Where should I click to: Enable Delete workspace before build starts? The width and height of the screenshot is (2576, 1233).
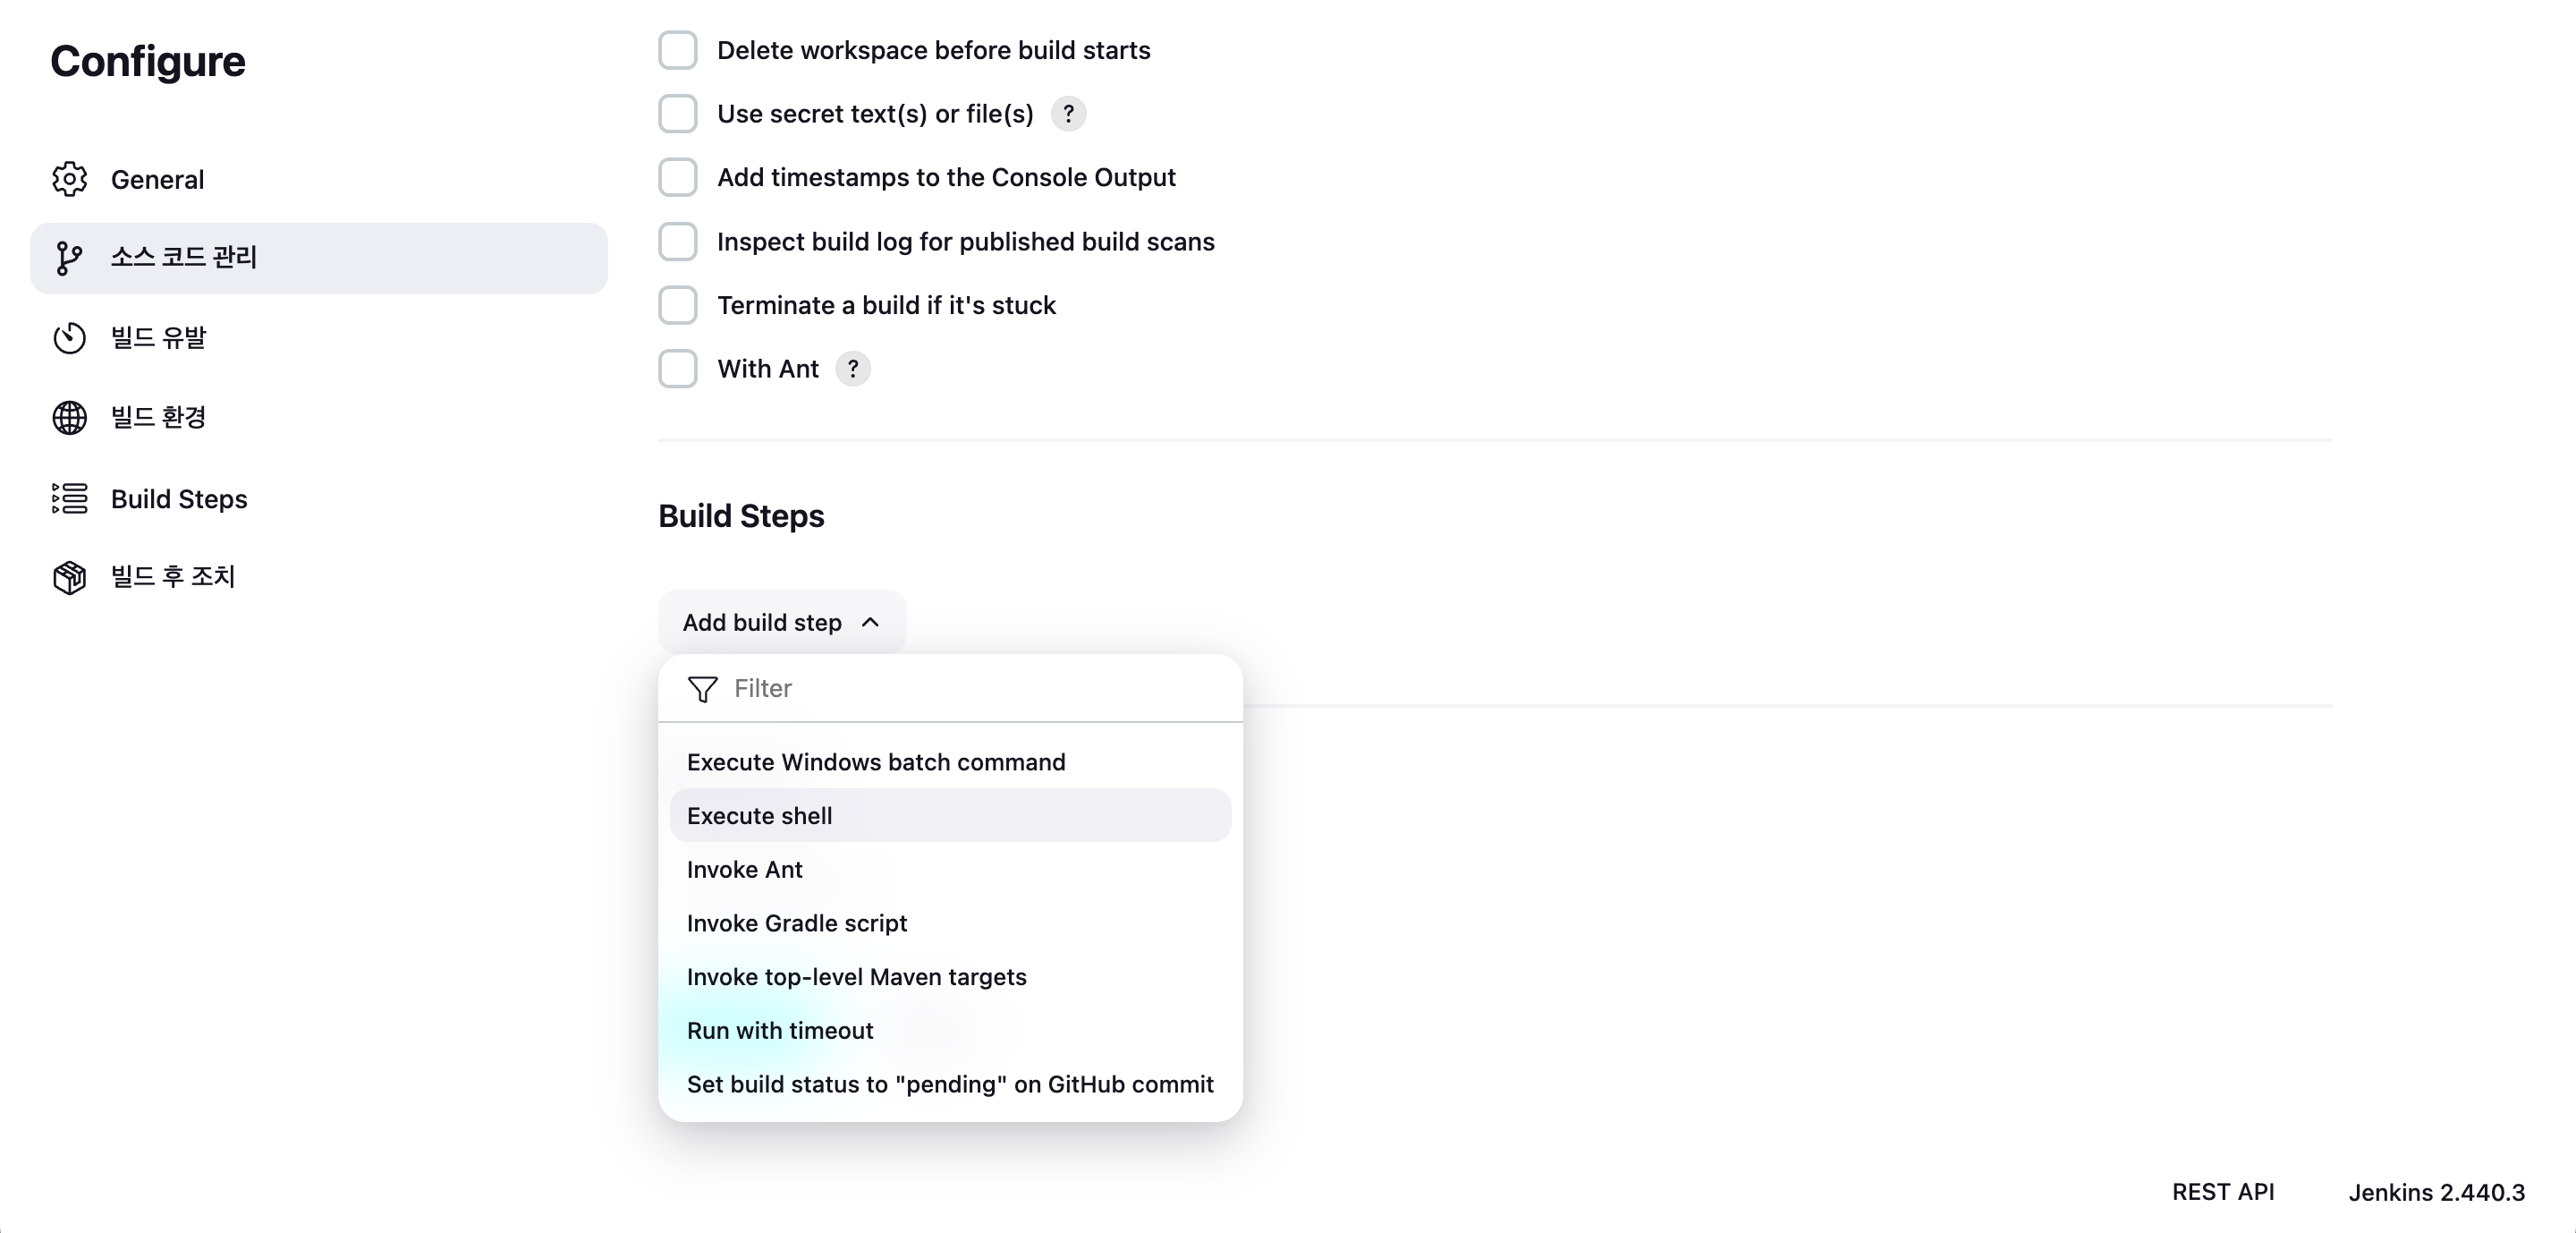pos(677,50)
